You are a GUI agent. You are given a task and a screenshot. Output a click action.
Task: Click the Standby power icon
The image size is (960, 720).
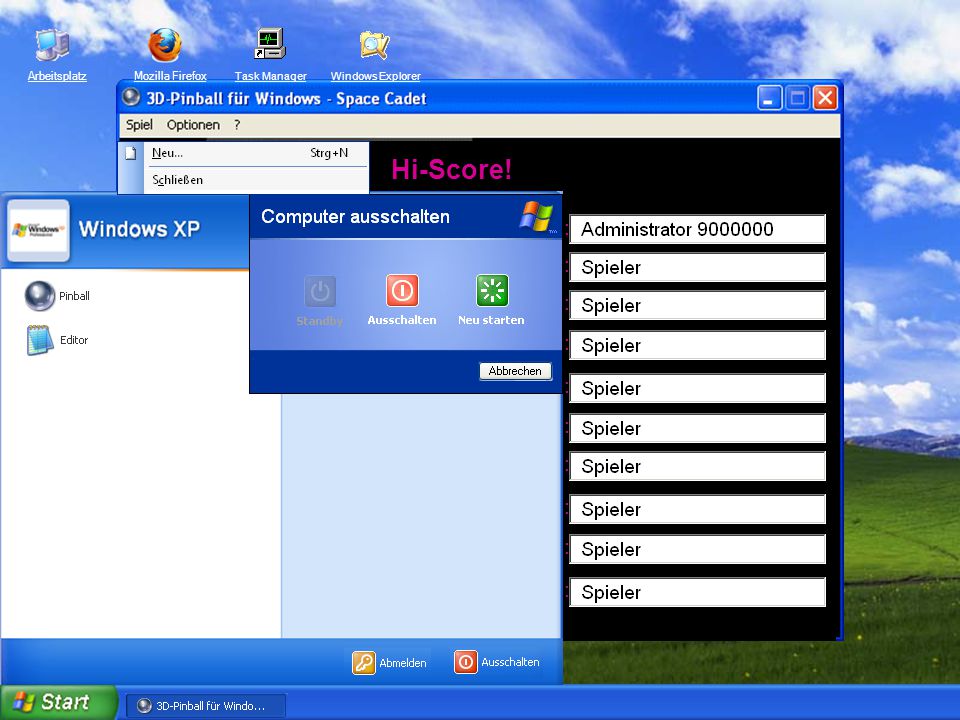pyautogui.click(x=320, y=291)
